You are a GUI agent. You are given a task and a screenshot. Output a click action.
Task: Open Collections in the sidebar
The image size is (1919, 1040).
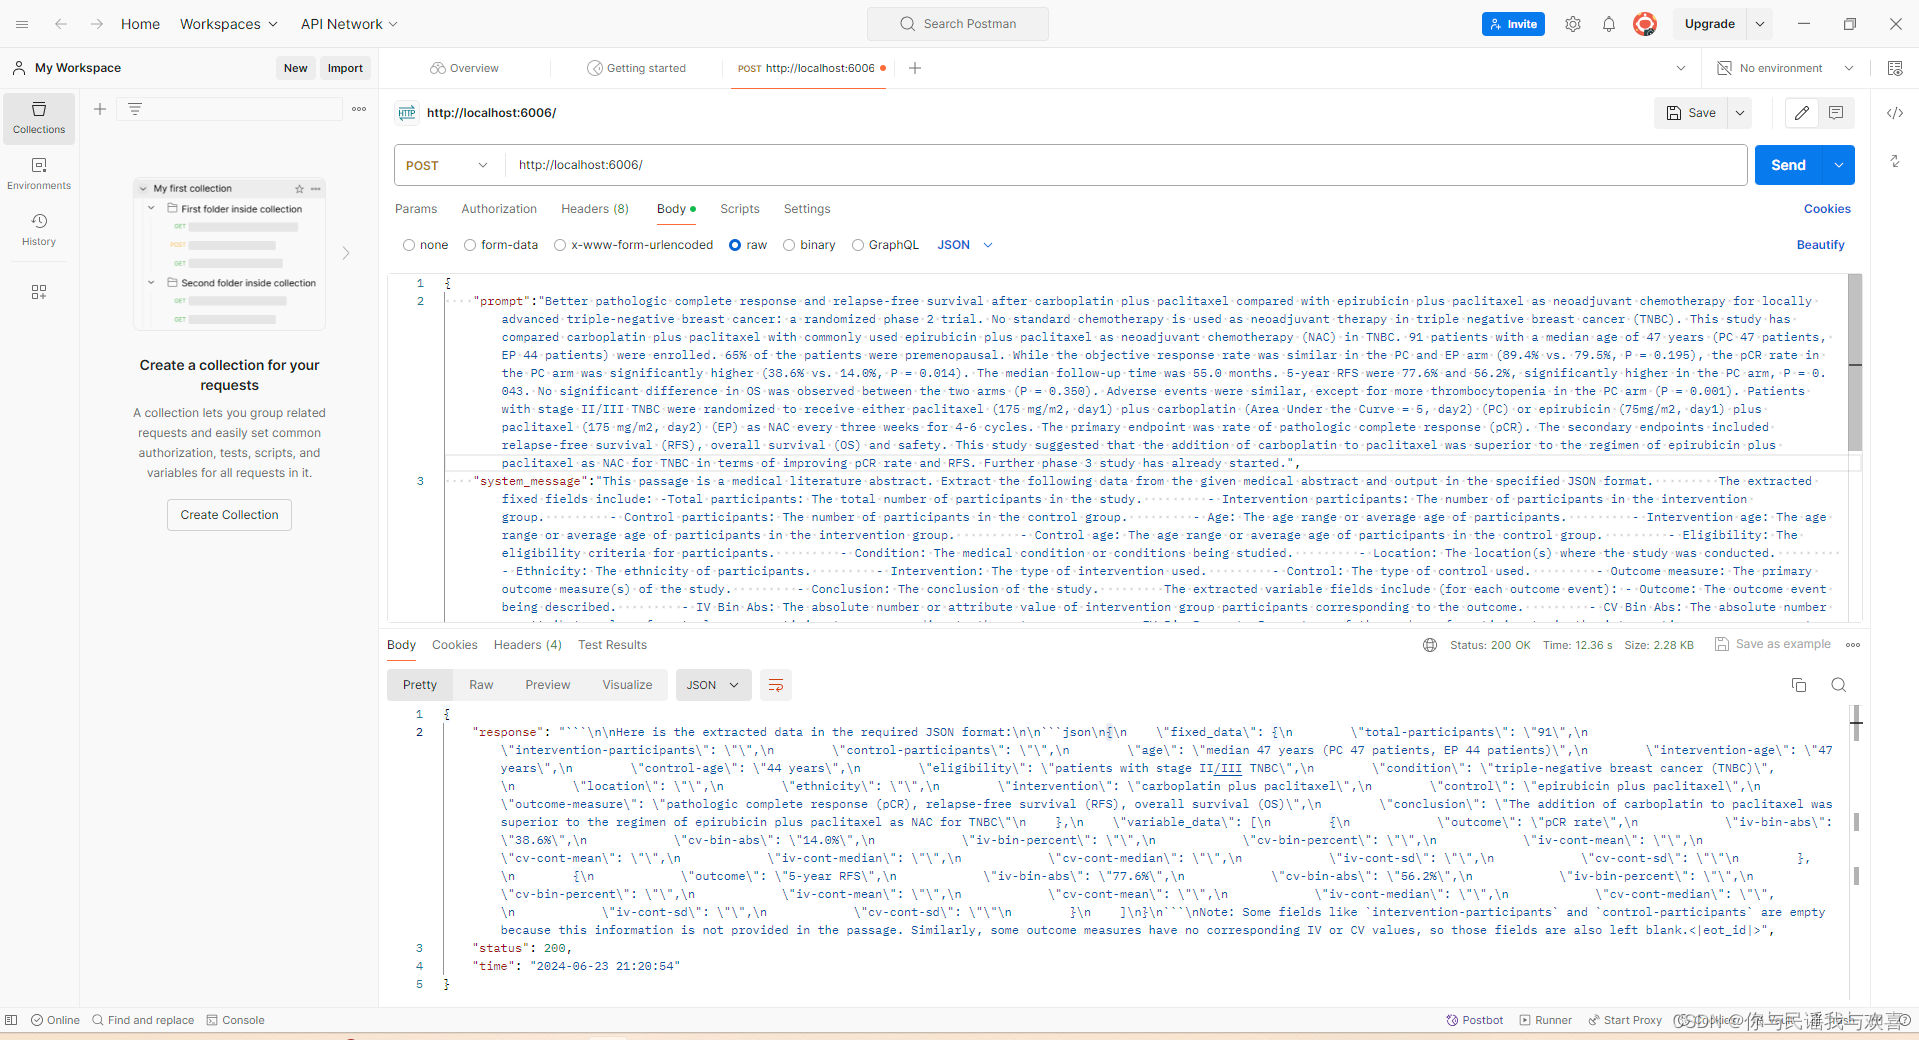39,118
